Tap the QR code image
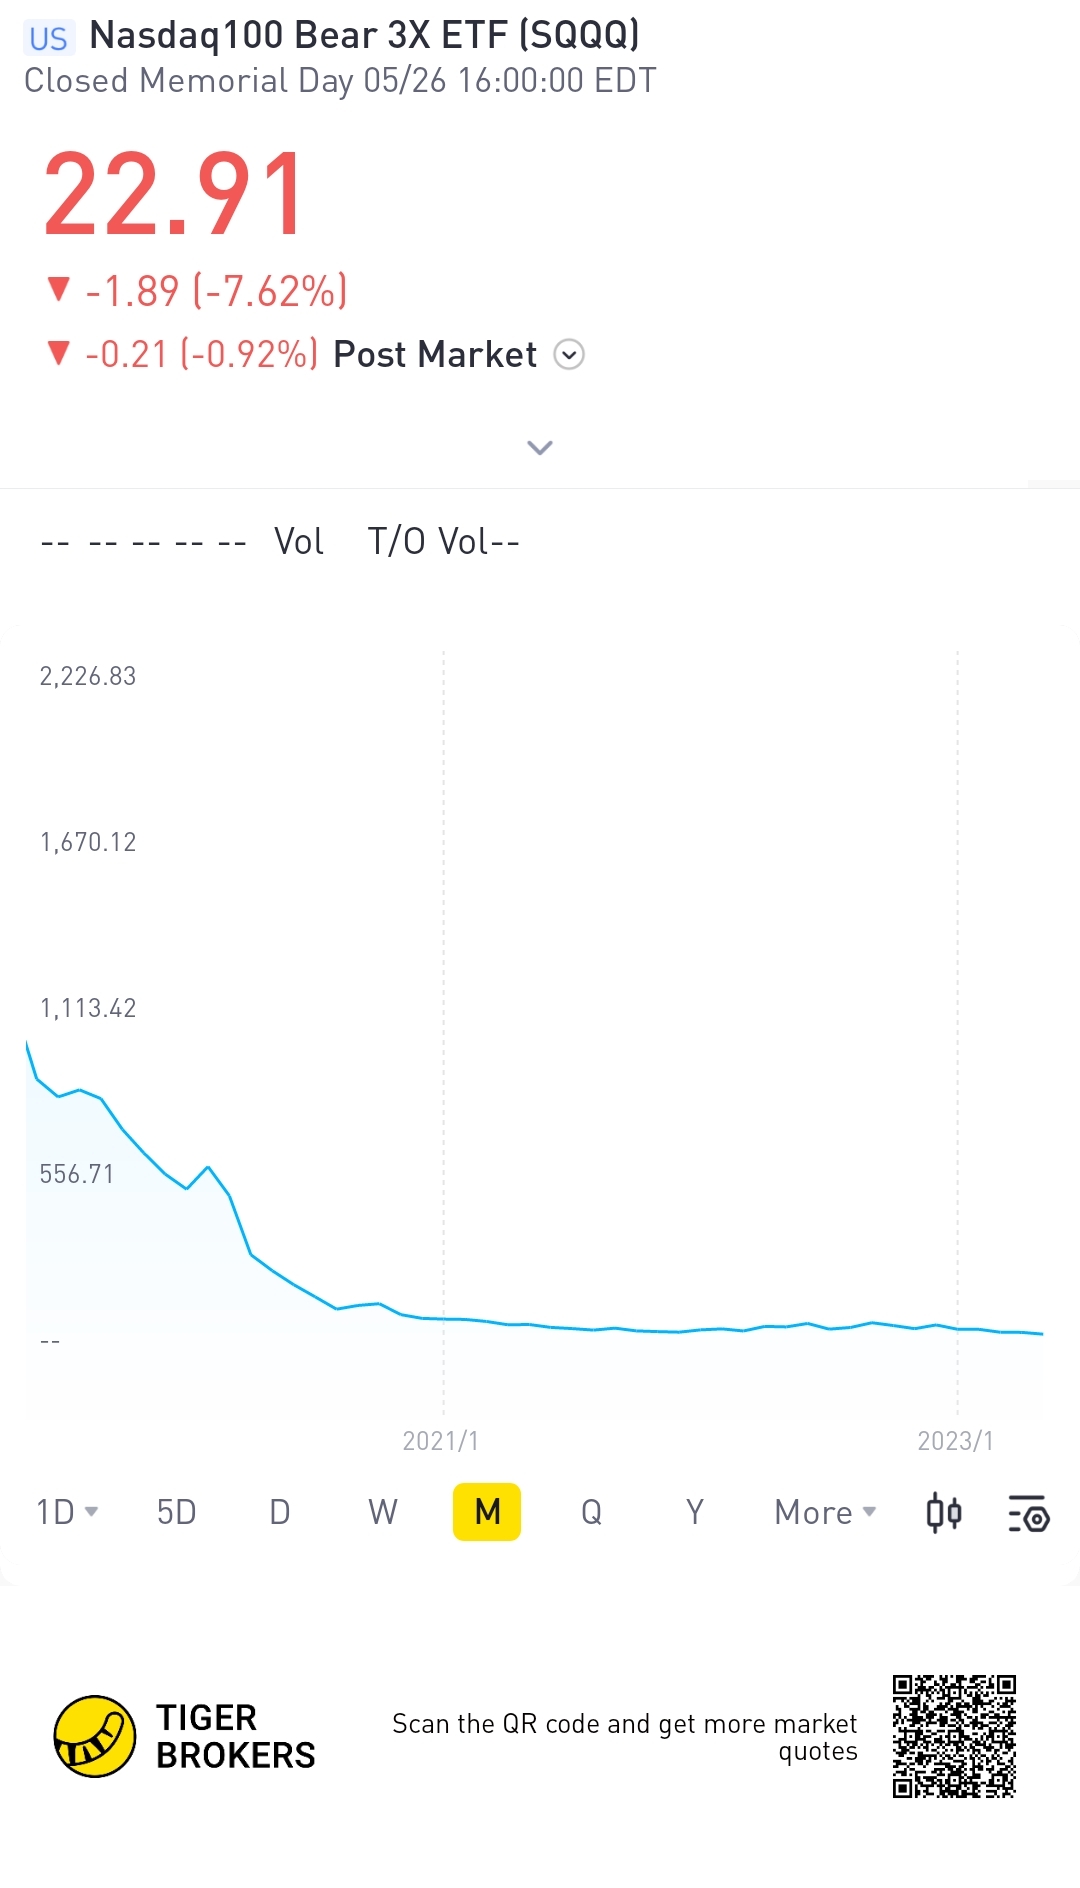The height and width of the screenshot is (1888, 1080). [954, 1736]
